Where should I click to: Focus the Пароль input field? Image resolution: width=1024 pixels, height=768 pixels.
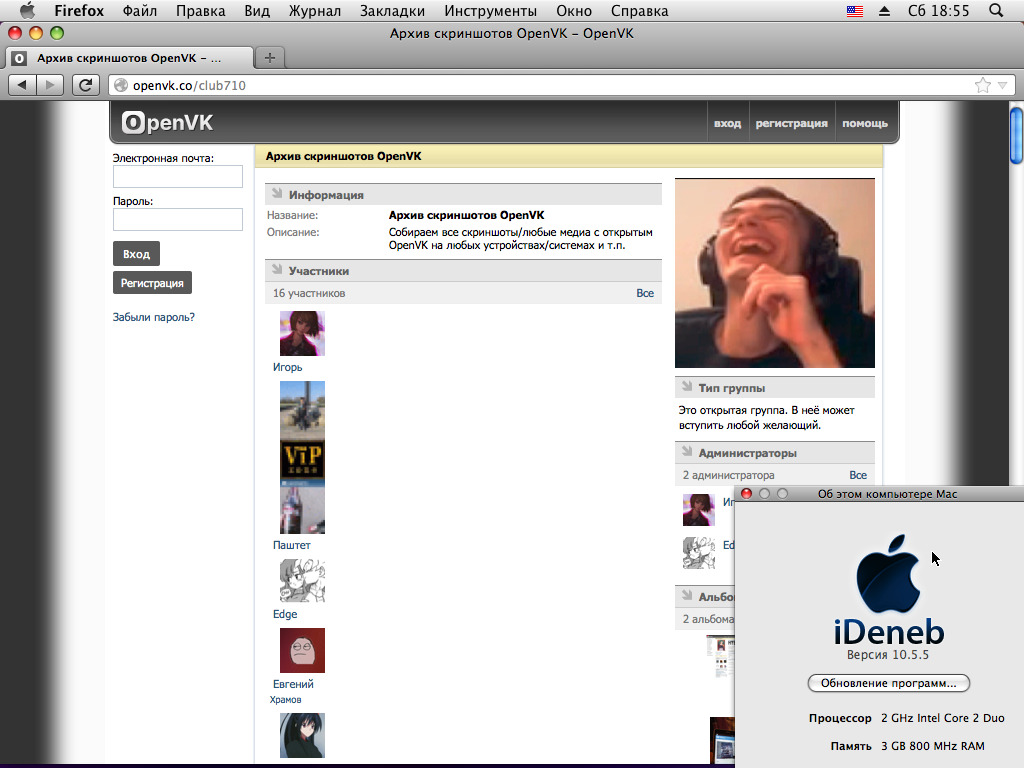(178, 219)
